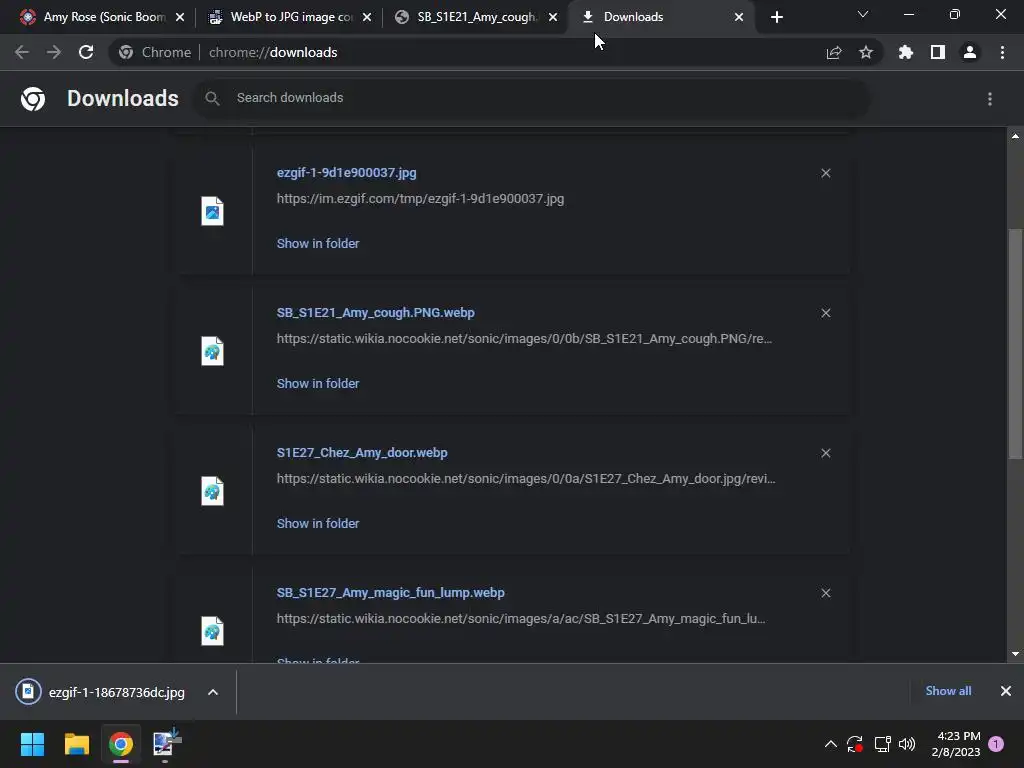Click the im.ezgif.com source URL
Image resolution: width=1024 pixels, height=768 pixels.
coord(420,199)
